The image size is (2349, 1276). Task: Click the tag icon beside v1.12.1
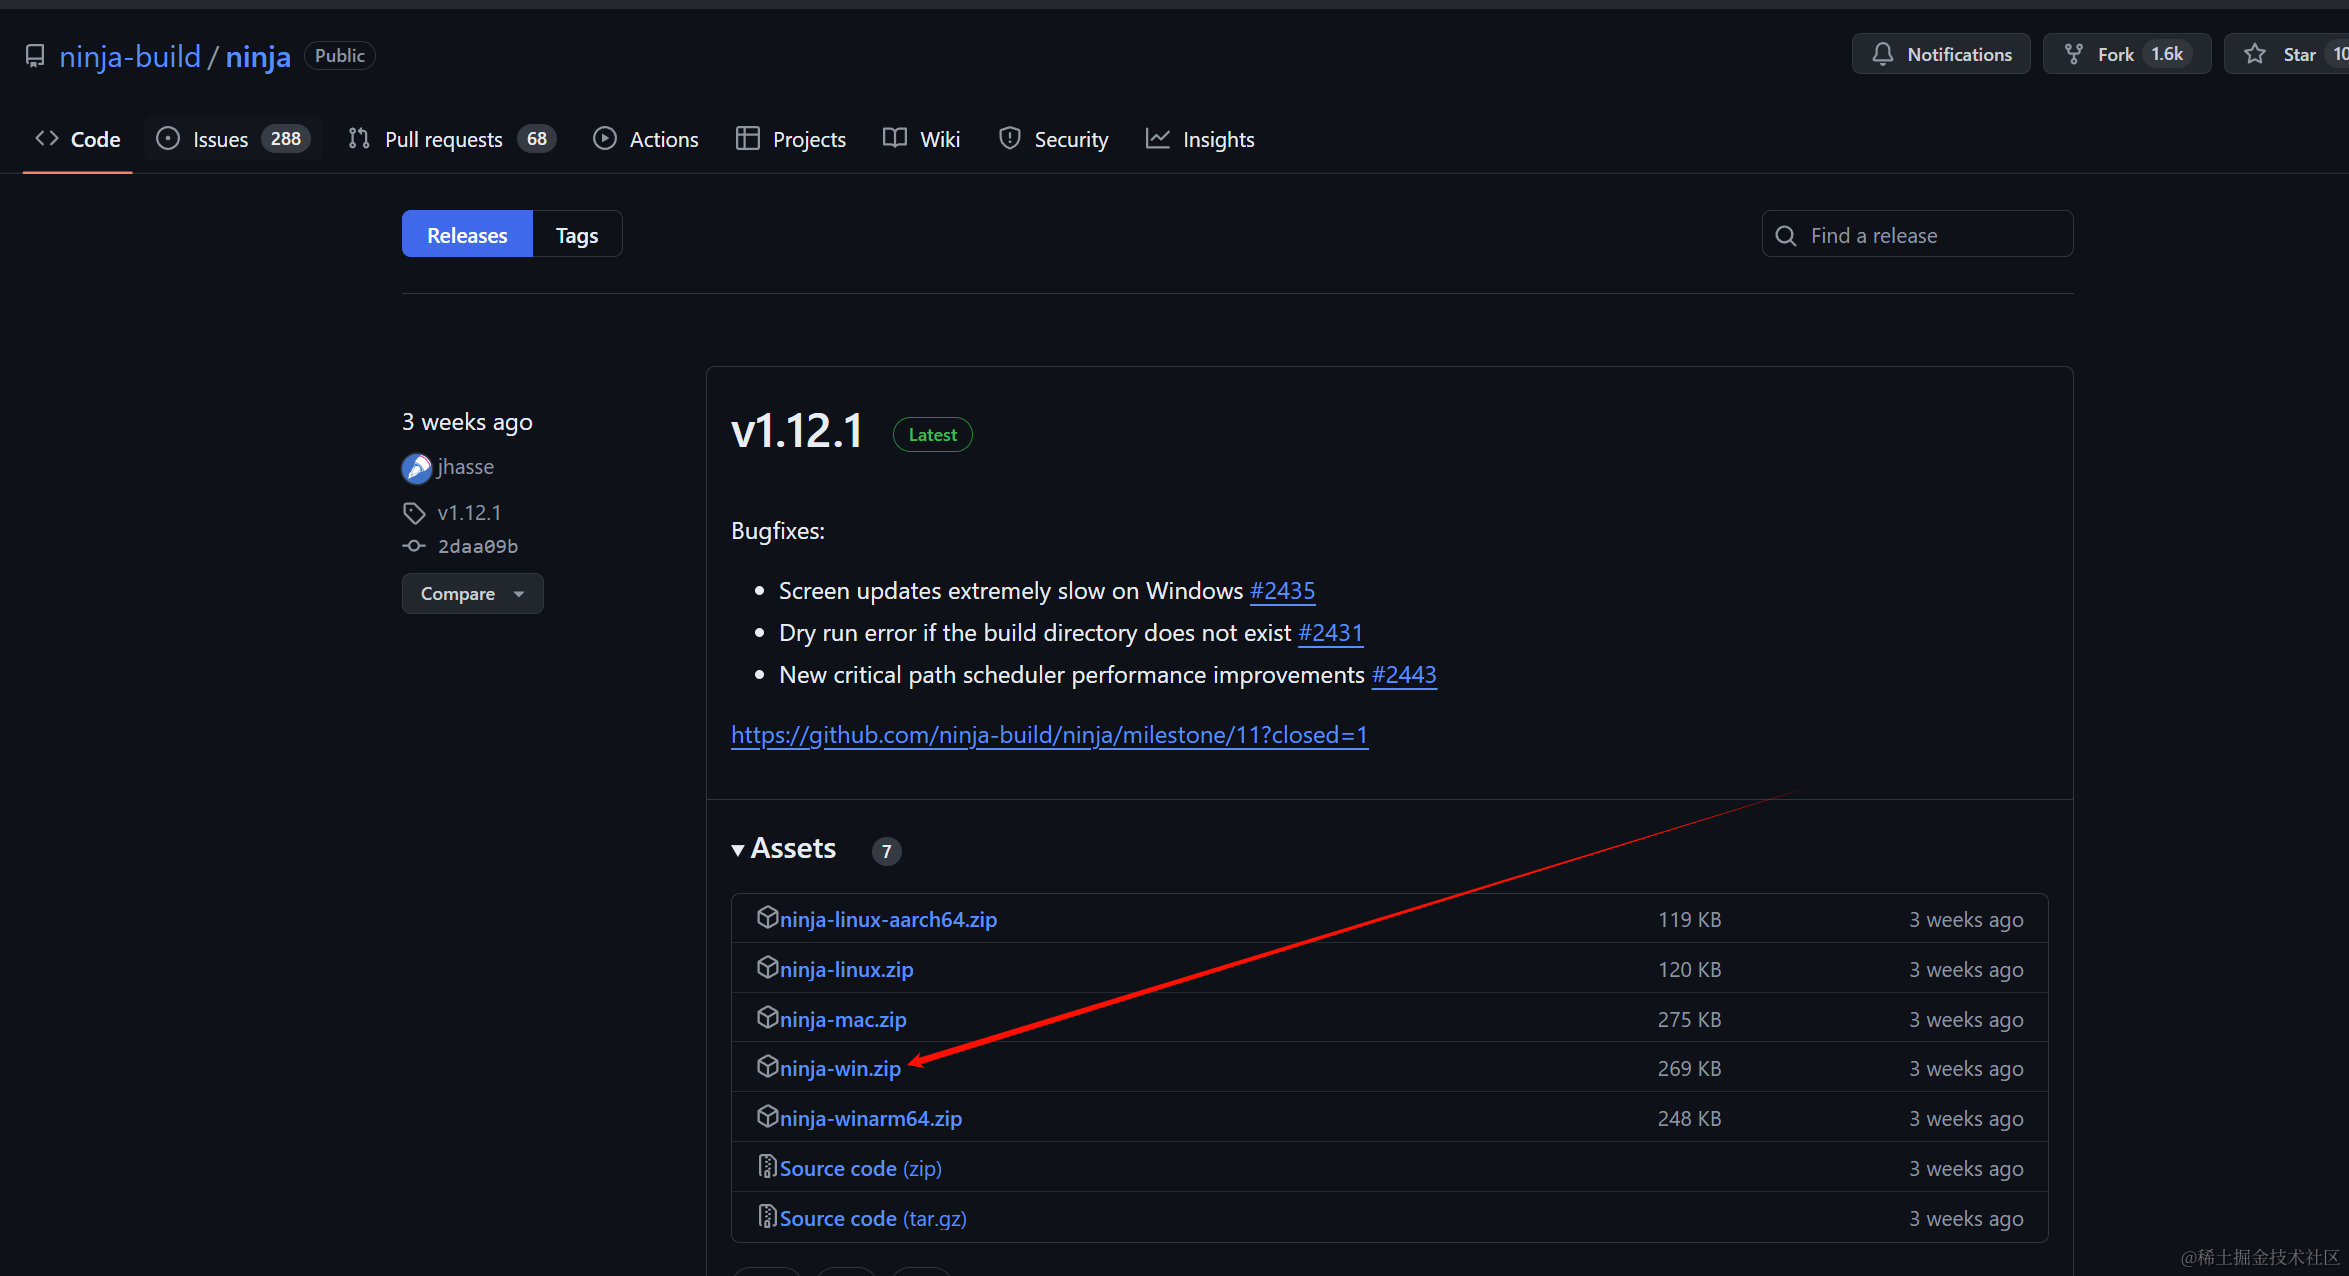414,513
